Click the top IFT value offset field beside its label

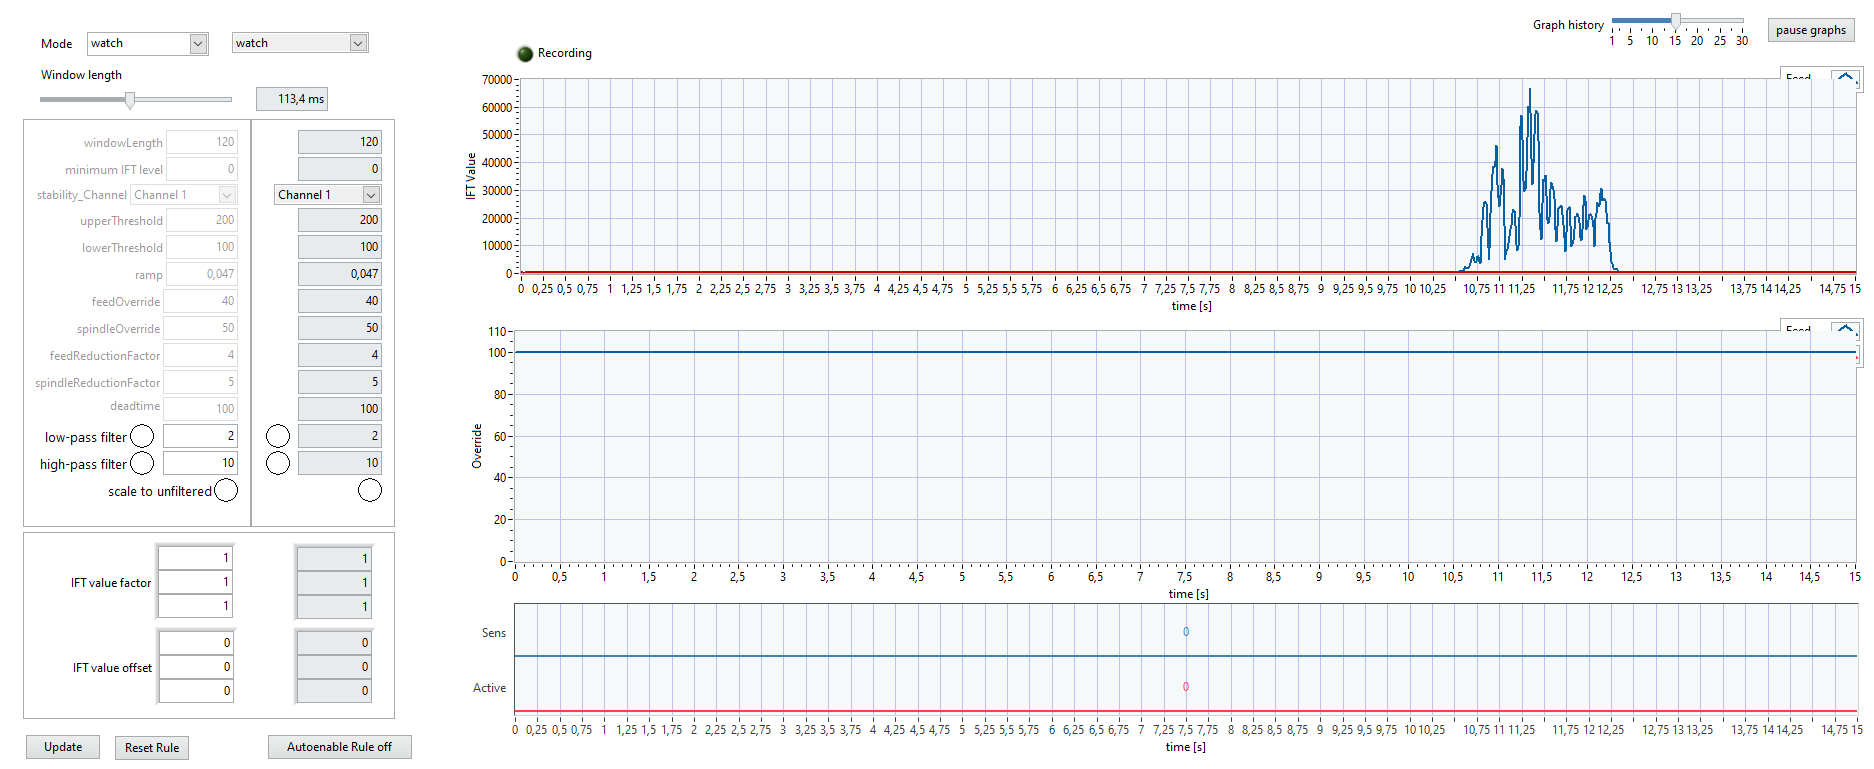click(x=196, y=643)
